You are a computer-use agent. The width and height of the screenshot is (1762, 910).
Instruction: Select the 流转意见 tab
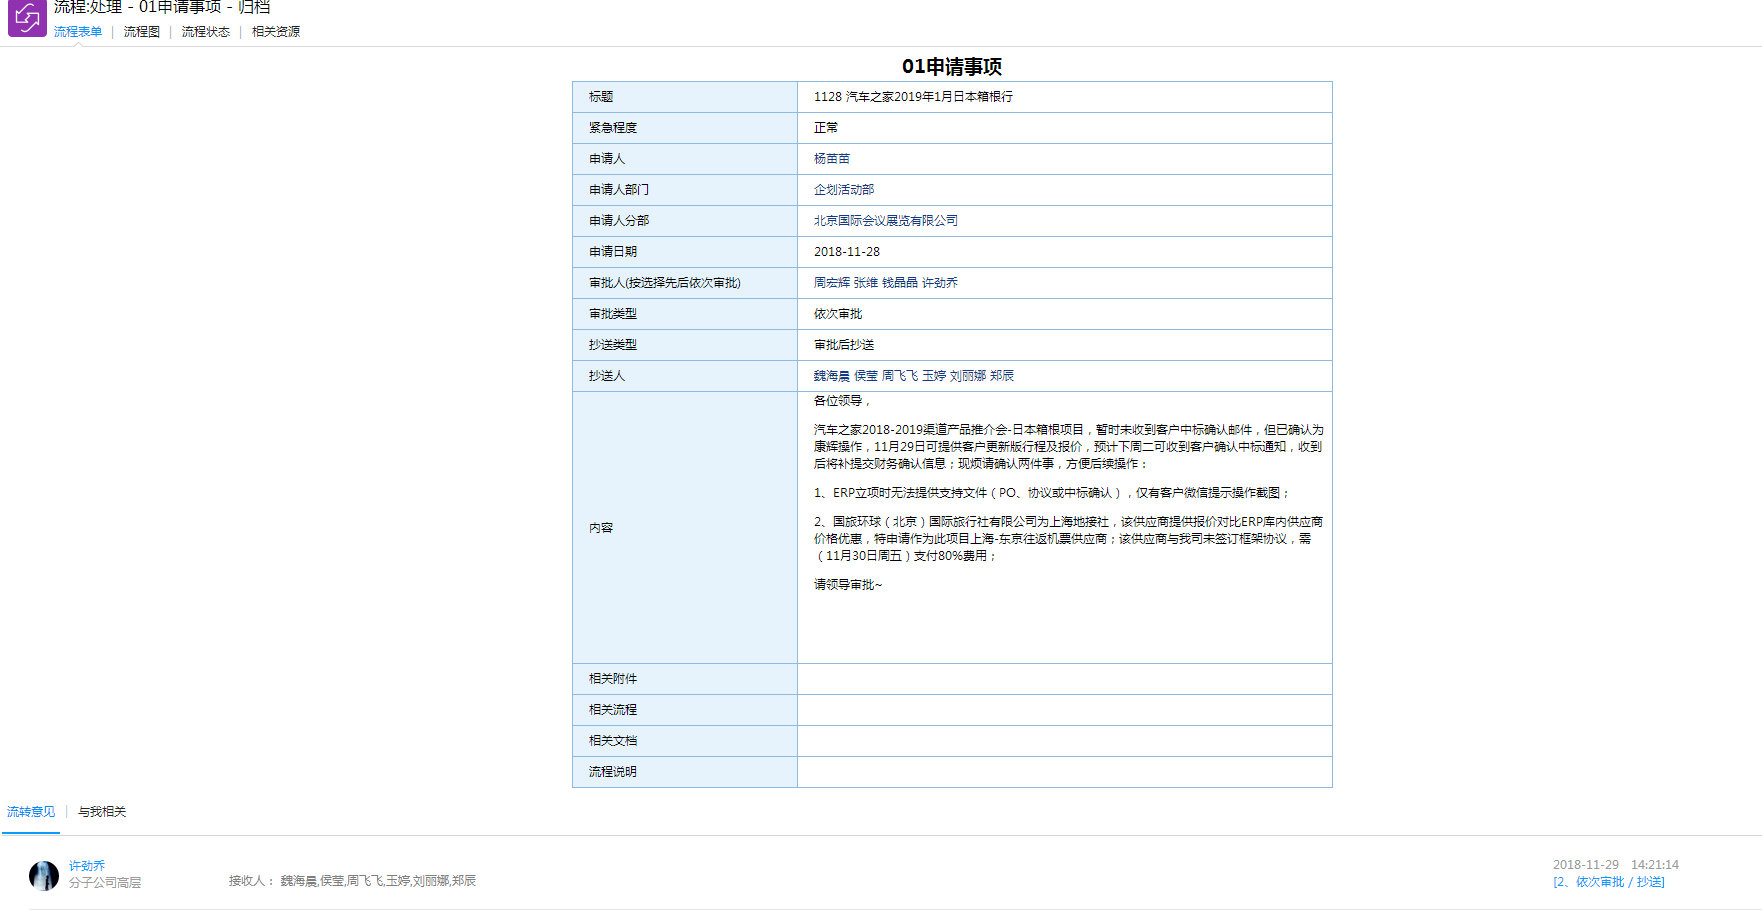[31, 812]
